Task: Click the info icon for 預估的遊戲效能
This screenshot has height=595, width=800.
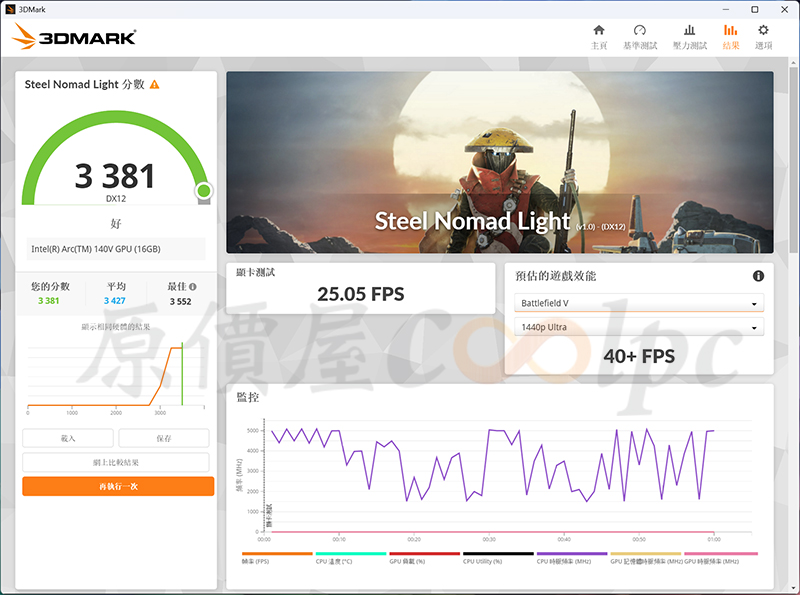Action: coord(758,276)
